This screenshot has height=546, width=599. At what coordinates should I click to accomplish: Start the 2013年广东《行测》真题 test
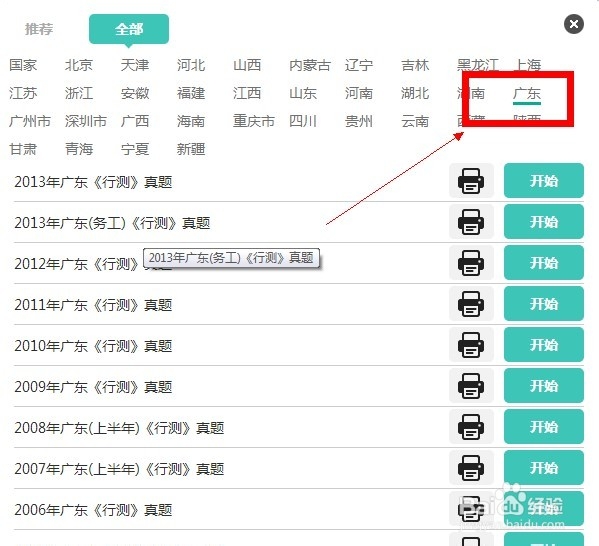click(544, 181)
